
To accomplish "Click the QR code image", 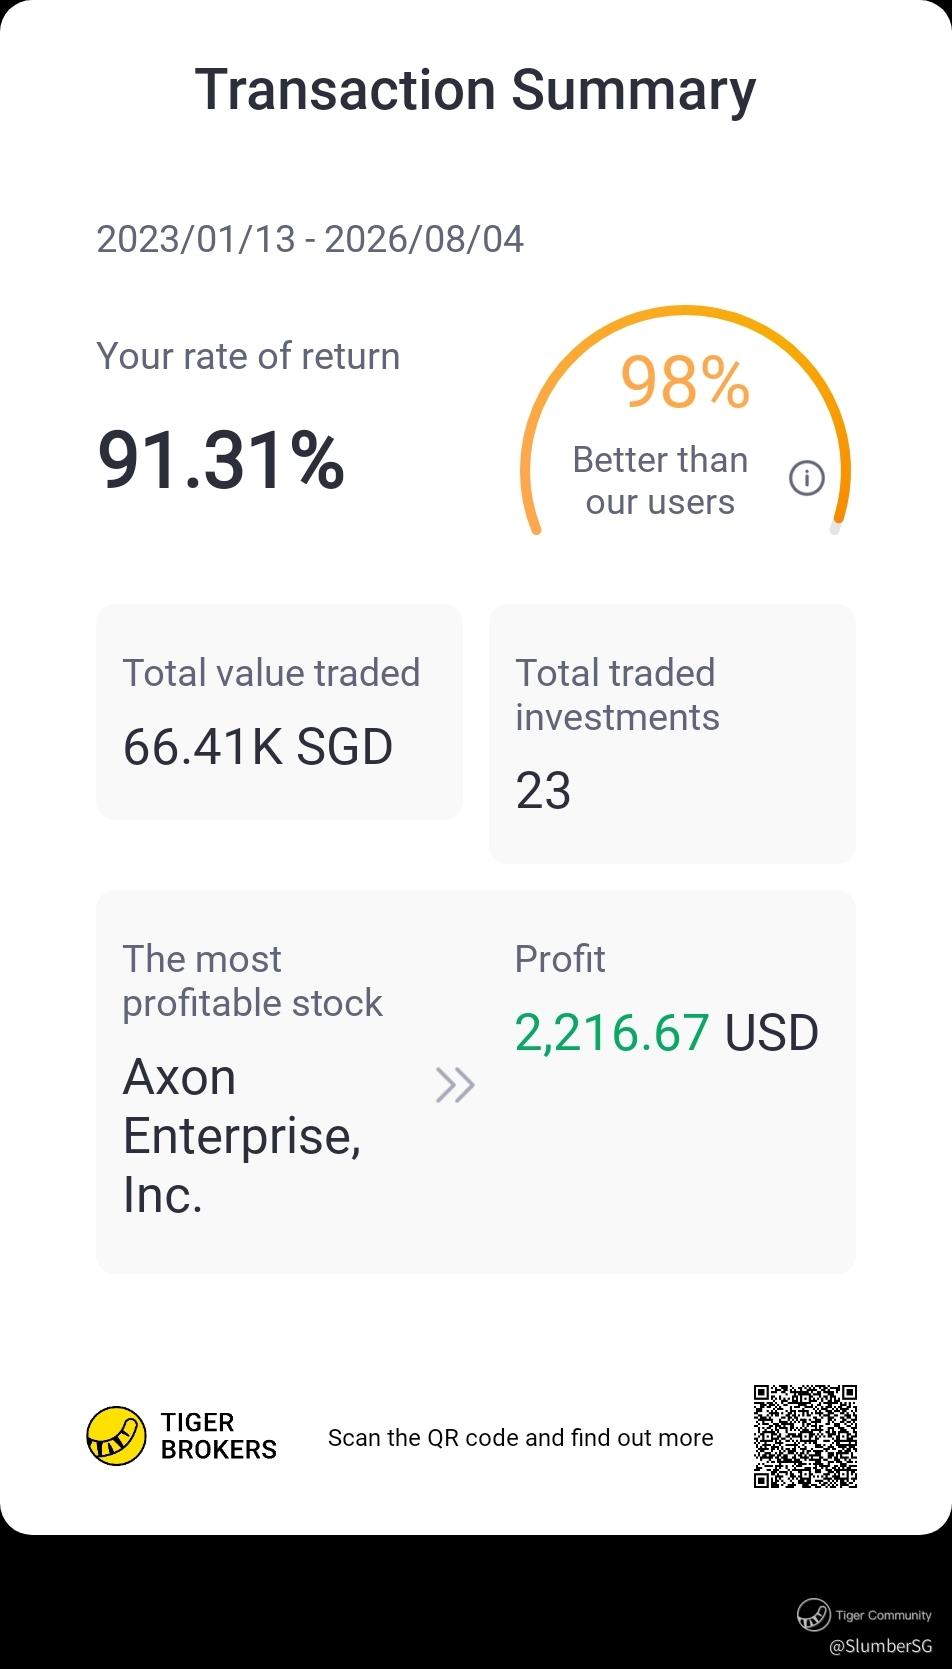I will [805, 1436].
